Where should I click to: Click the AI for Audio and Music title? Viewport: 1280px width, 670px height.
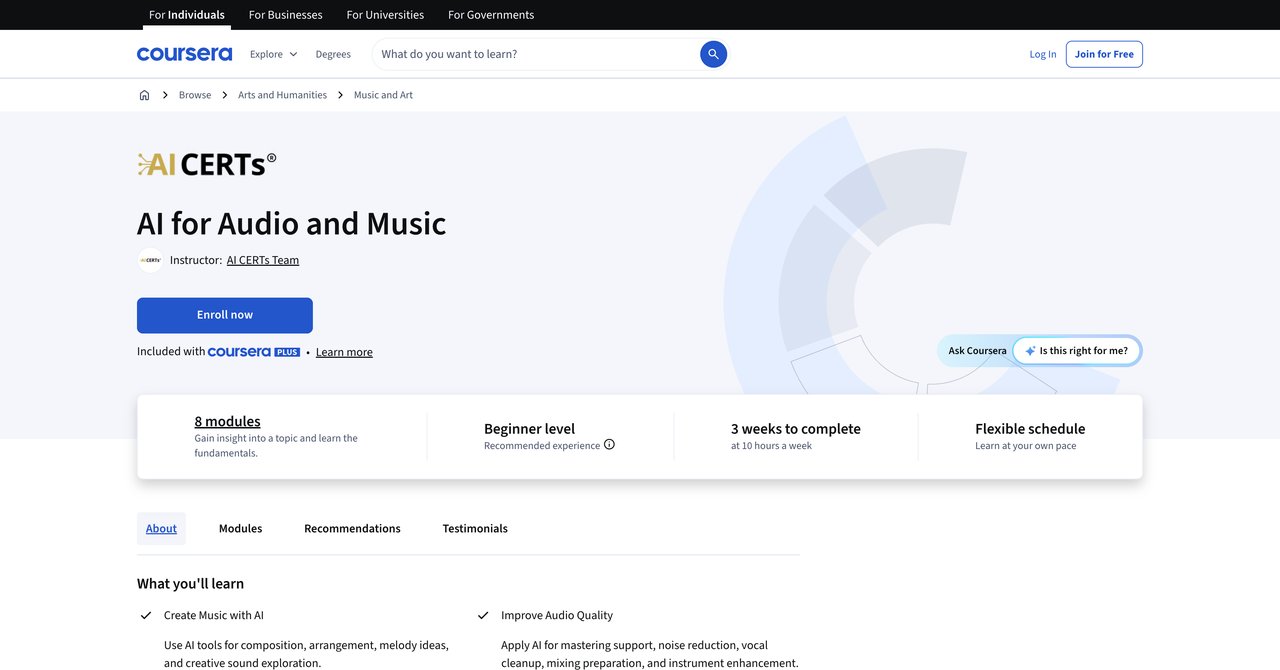pos(292,223)
